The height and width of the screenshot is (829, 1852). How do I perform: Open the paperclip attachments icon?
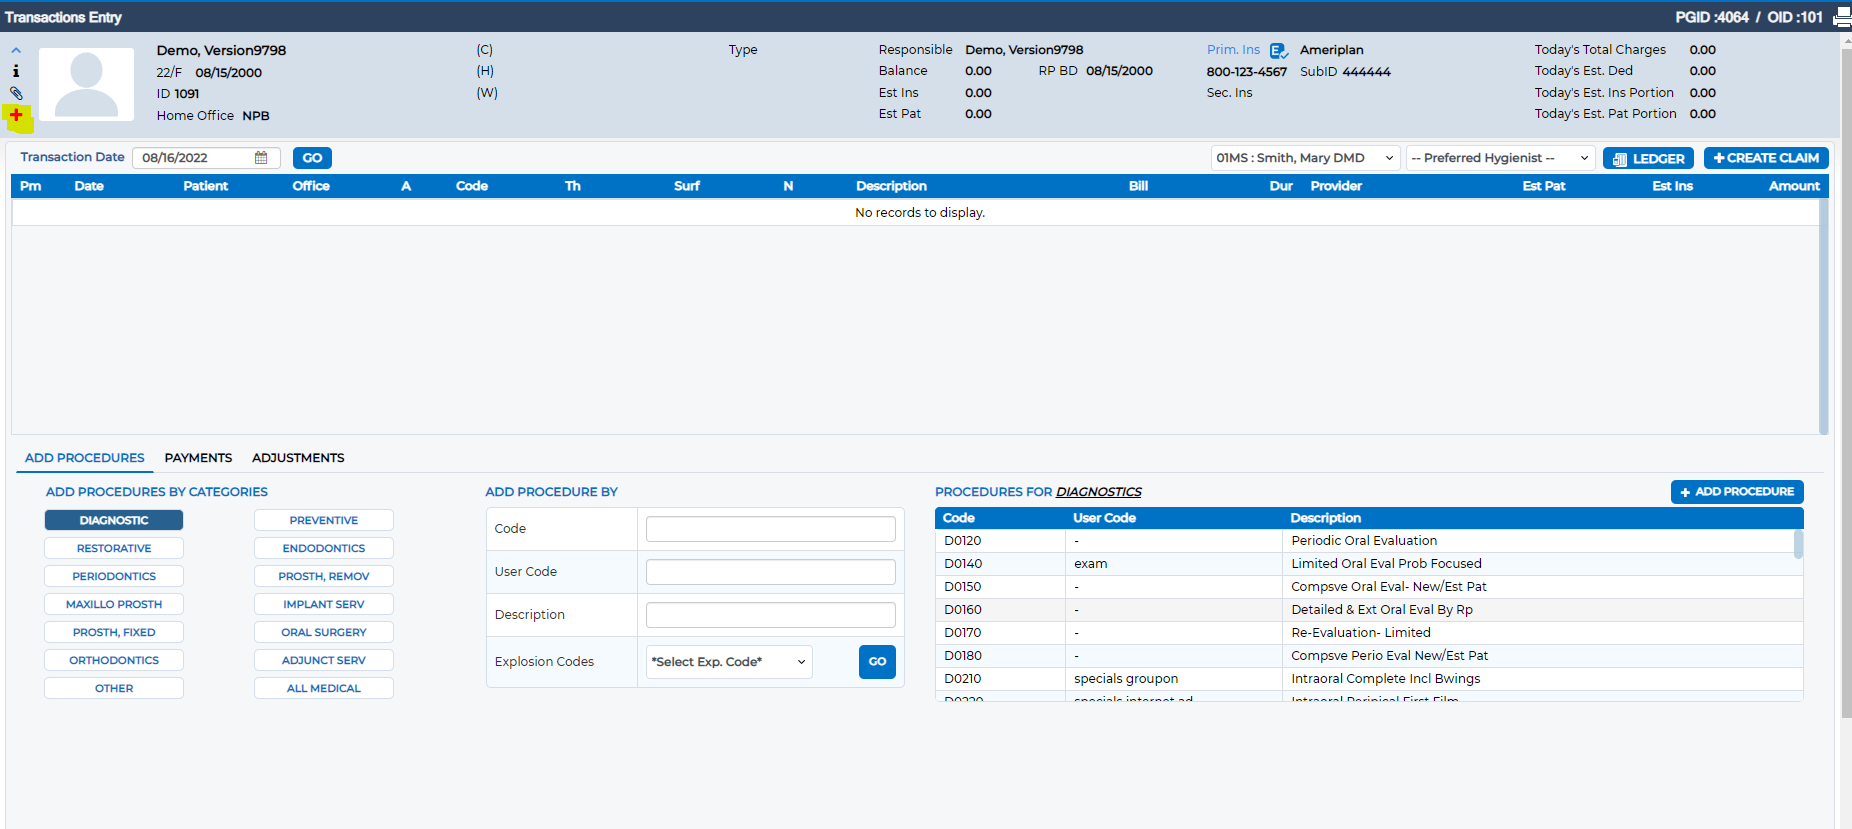pos(16,93)
